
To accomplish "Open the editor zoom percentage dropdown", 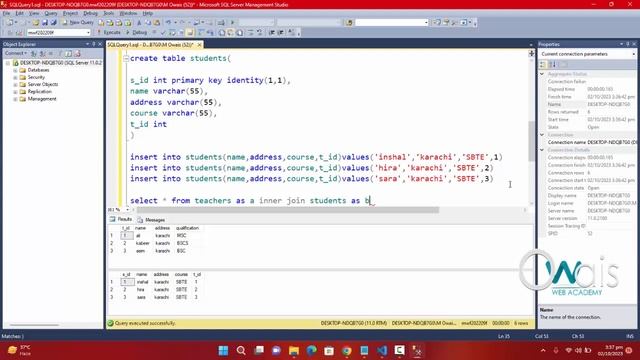I will click(128, 209).
